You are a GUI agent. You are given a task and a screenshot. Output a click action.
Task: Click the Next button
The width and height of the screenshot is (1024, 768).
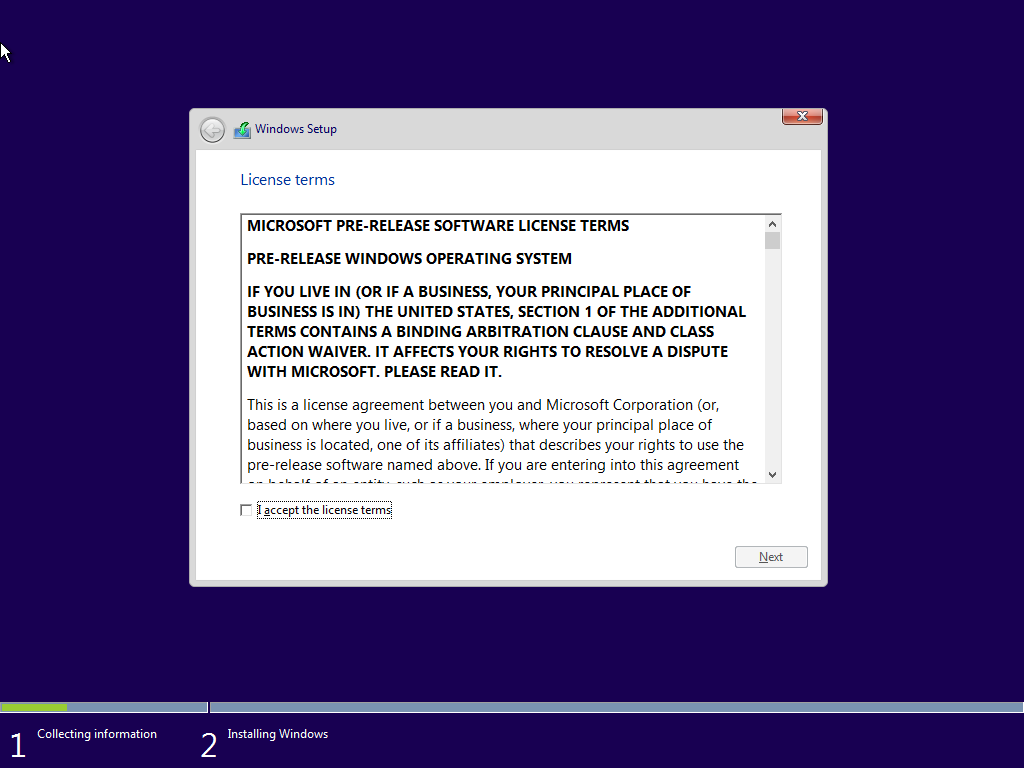tap(771, 557)
